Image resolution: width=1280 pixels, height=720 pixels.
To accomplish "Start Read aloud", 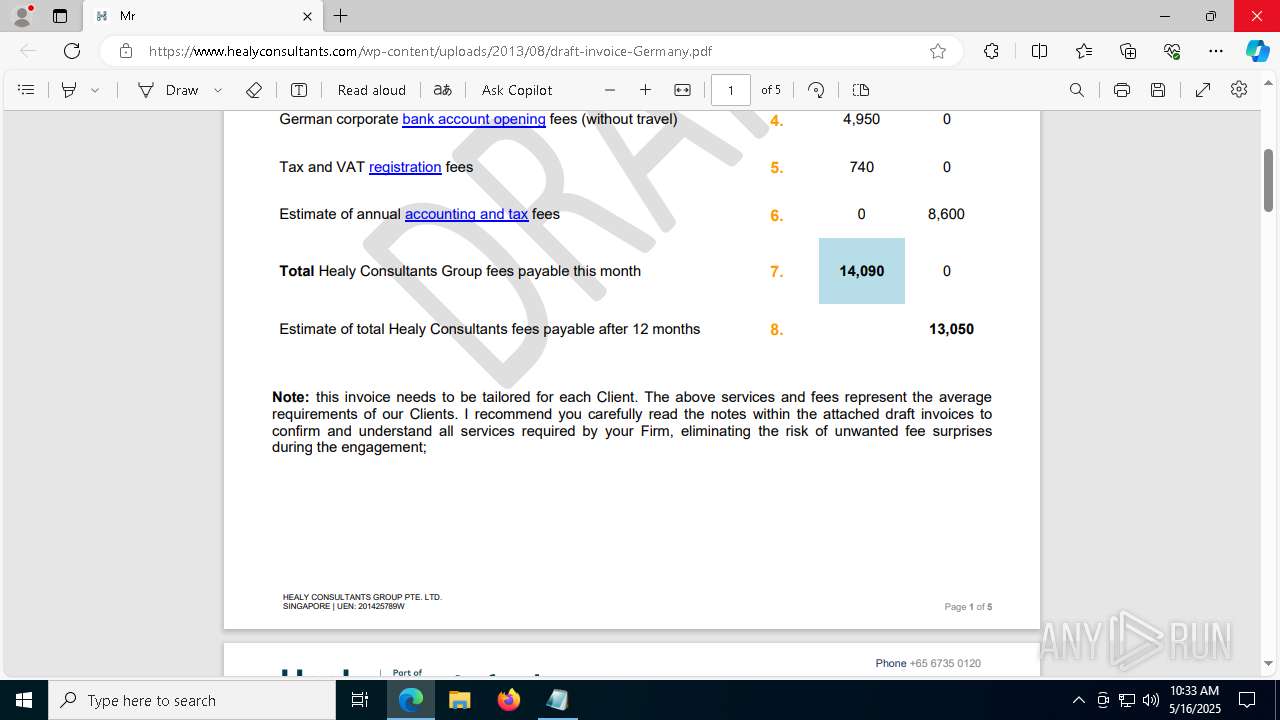I will pos(371,90).
